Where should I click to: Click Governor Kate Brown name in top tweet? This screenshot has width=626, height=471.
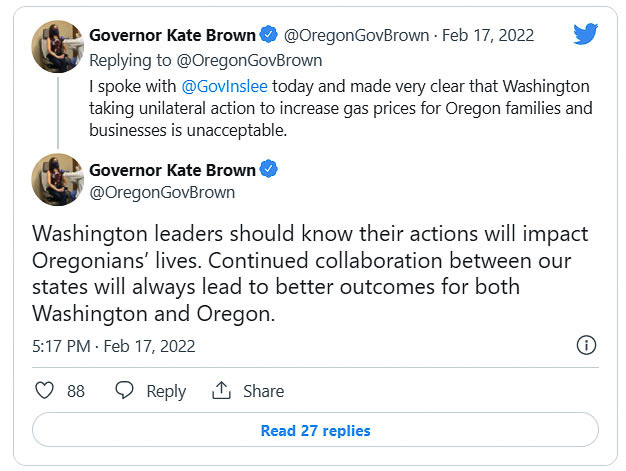point(172,36)
